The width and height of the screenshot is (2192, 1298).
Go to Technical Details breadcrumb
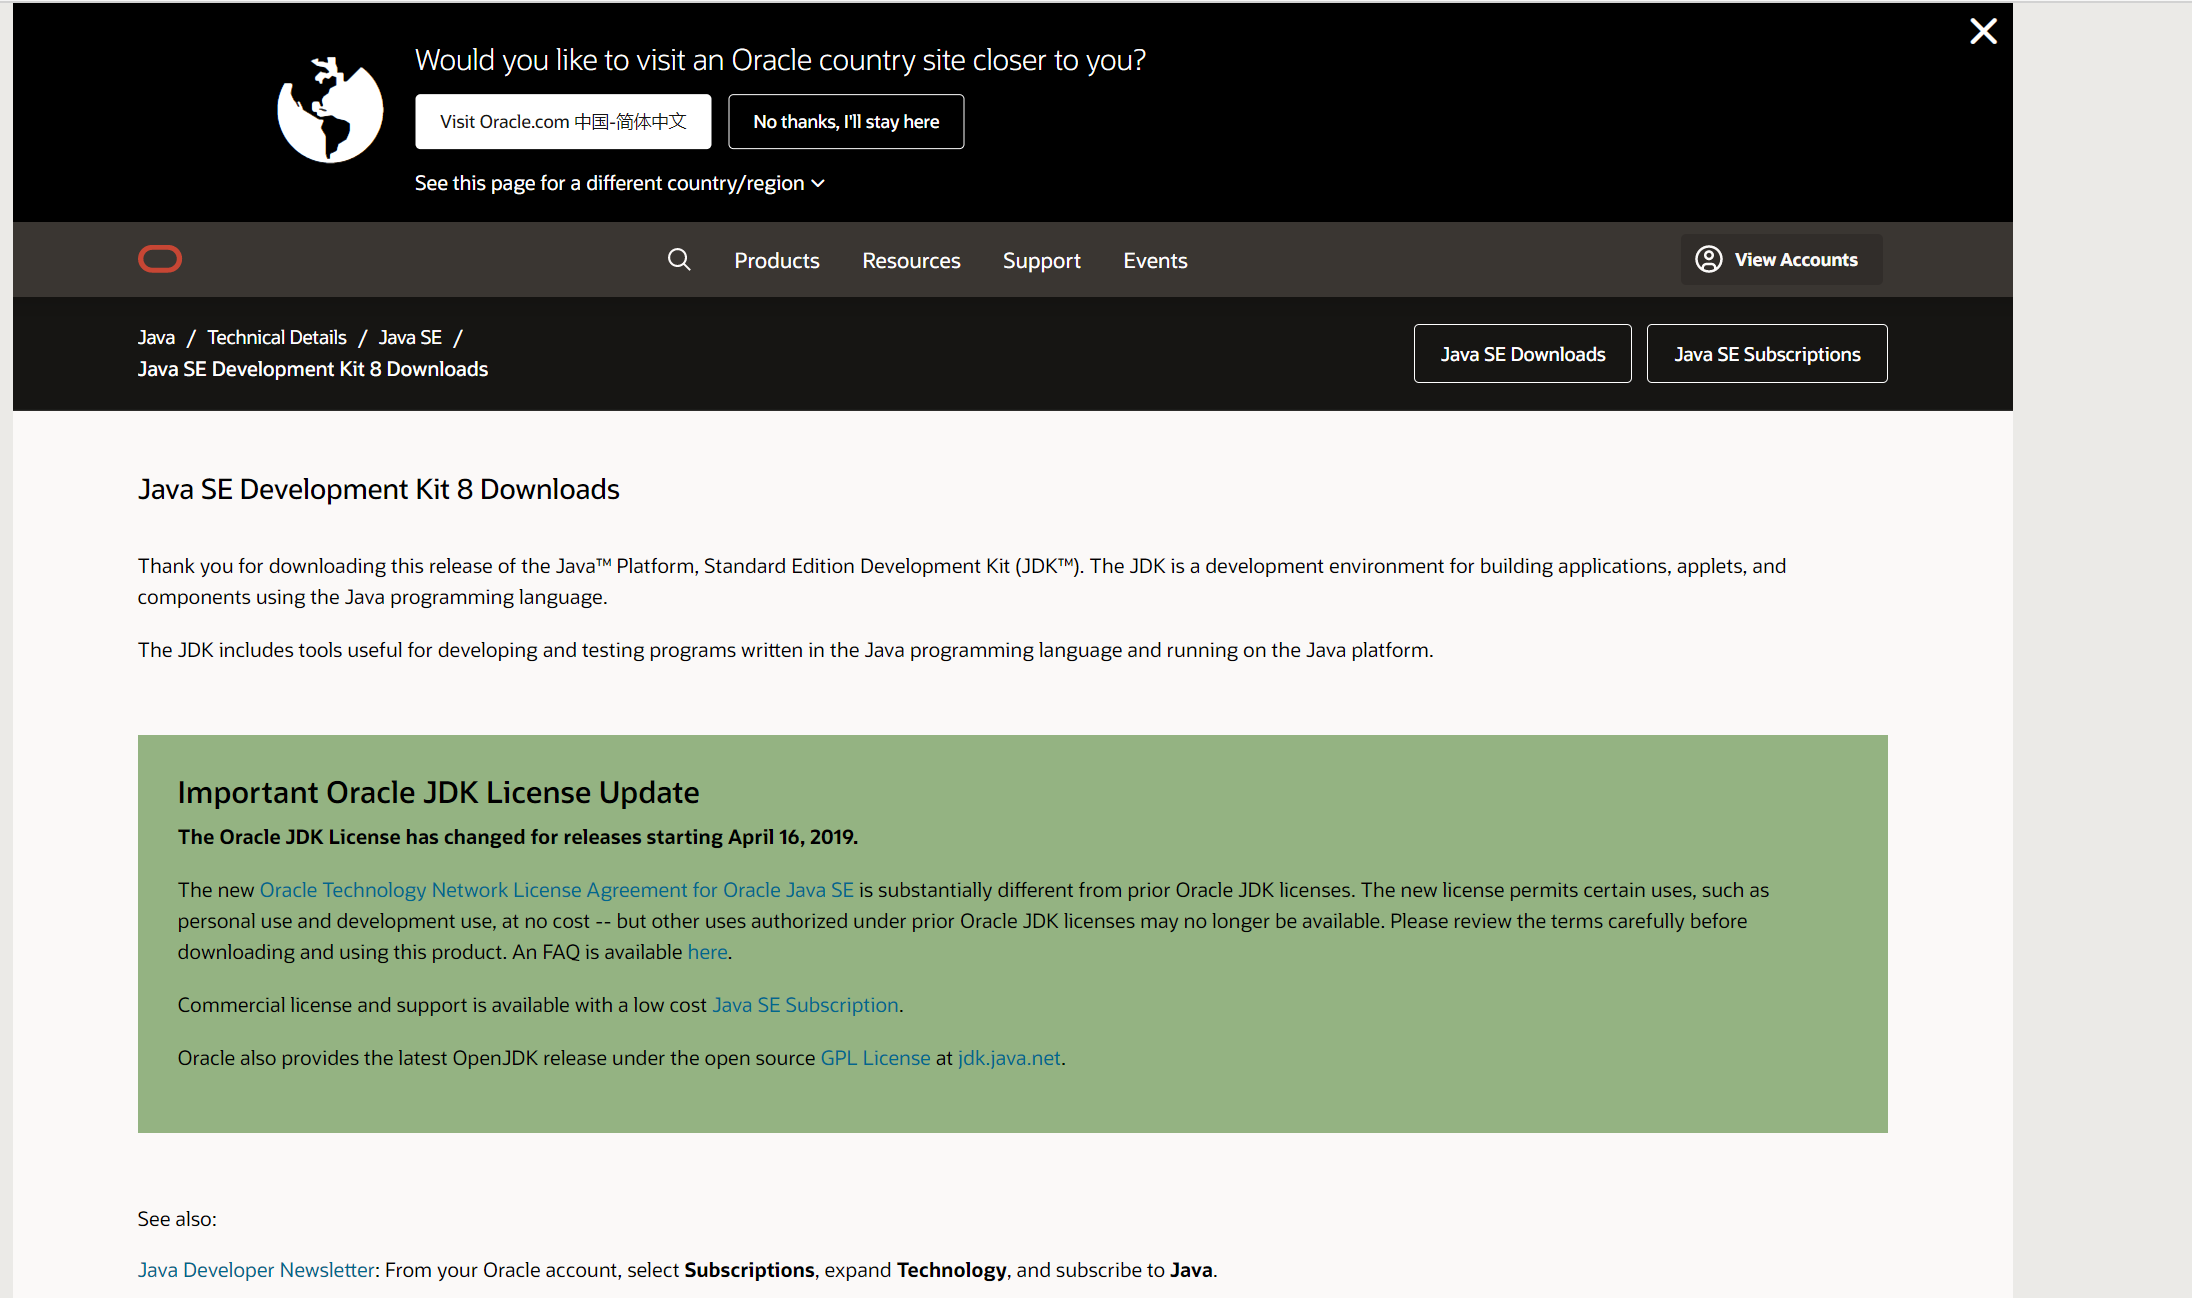coord(277,338)
